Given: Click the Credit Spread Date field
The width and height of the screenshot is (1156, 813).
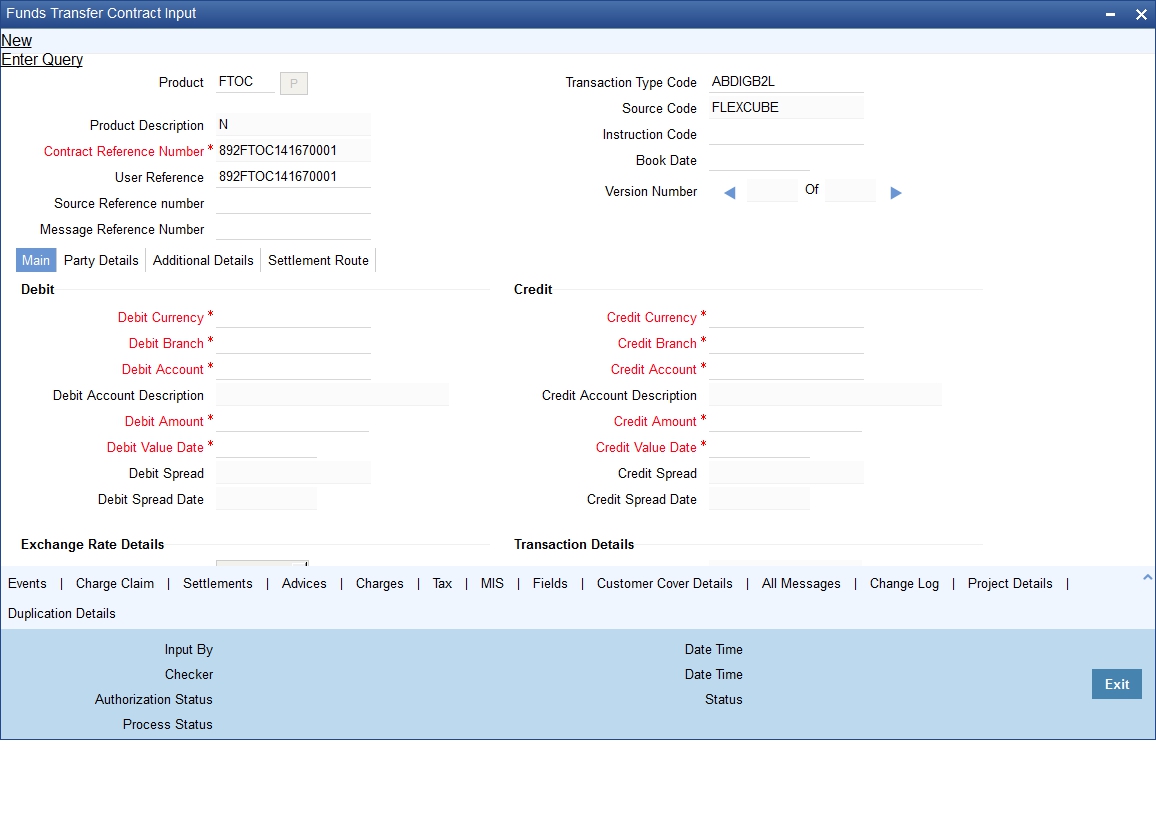Looking at the screenshot, I should [759, 499].
